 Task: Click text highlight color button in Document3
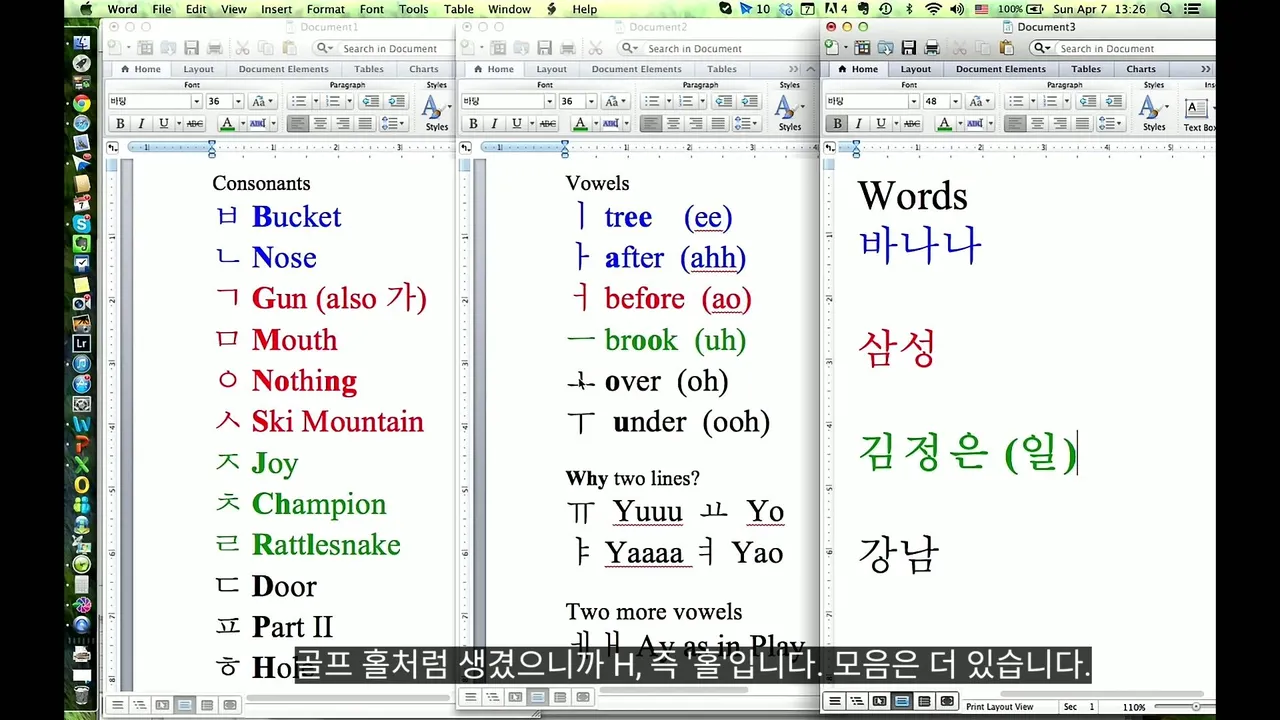(975, 123)
